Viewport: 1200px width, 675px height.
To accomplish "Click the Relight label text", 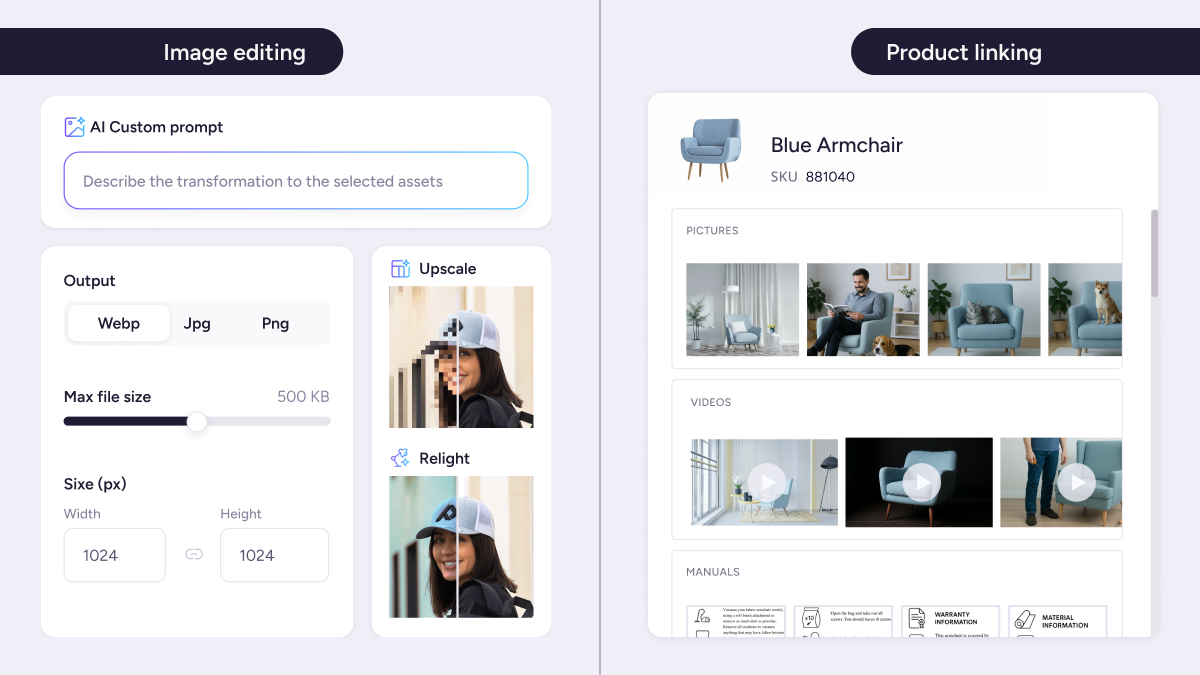I will pos(444,458).
